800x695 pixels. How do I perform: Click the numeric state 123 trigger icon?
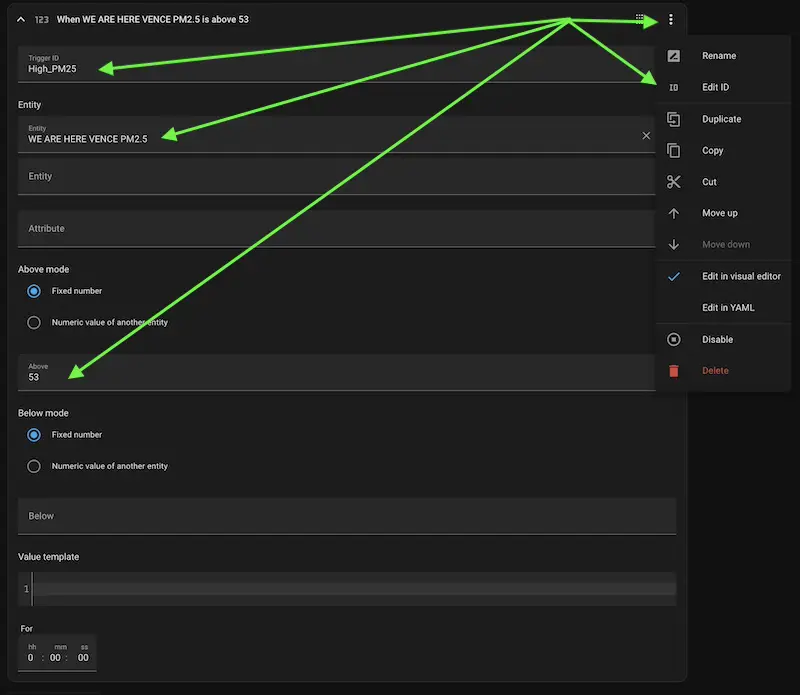pos(42,20)
